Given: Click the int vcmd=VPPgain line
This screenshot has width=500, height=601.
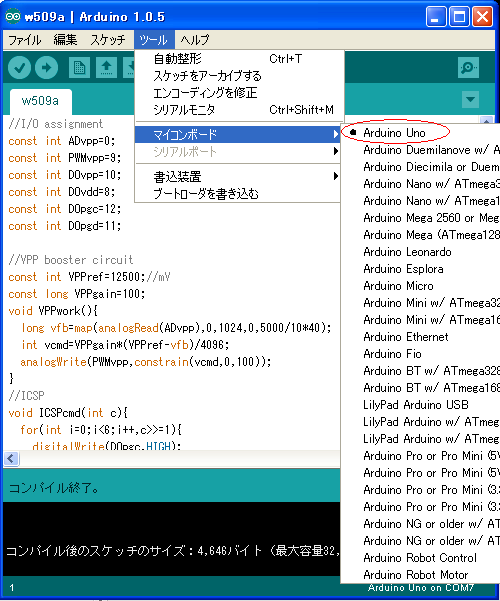Looking at the screenshot, I should click(x=125, y=345).
